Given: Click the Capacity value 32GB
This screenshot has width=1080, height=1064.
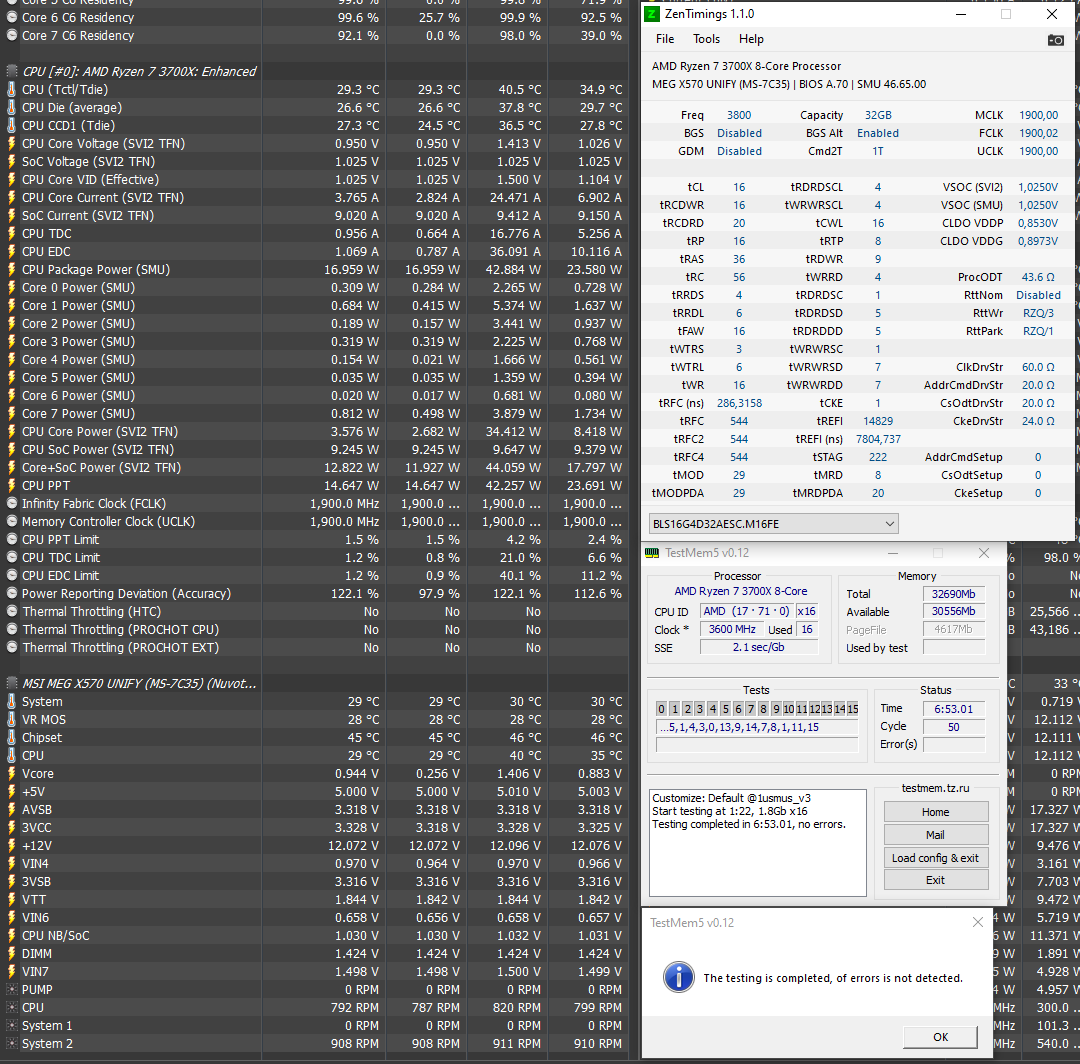Looking at the screenshot, I should [x=878, y=115].
